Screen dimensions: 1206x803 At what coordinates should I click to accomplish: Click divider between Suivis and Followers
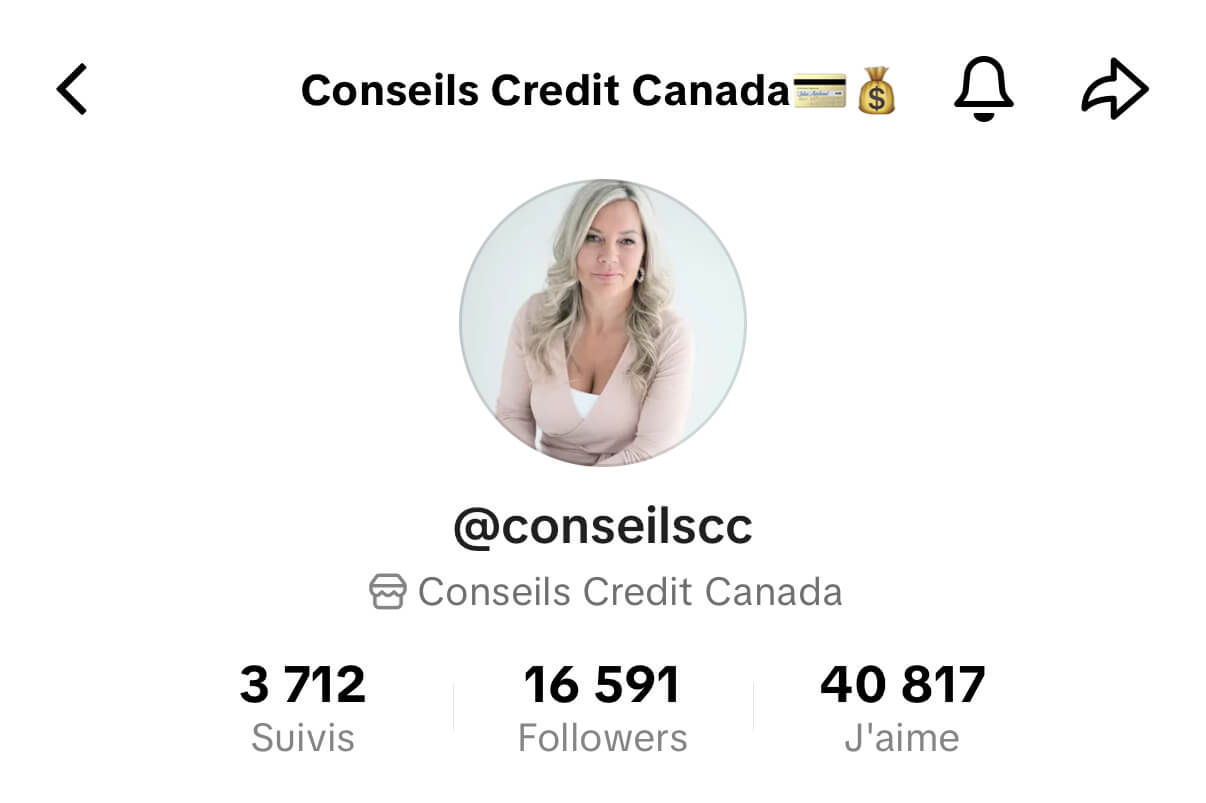[x=453, y=707]
